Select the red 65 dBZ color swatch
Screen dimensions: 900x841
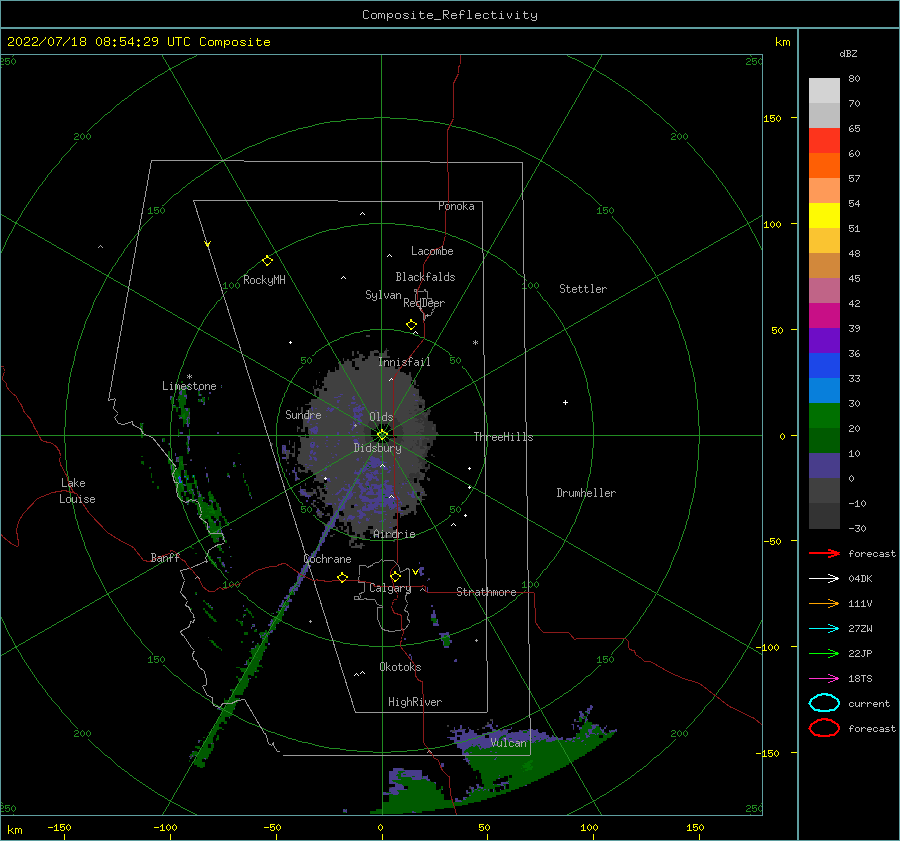tap(824, 140)
